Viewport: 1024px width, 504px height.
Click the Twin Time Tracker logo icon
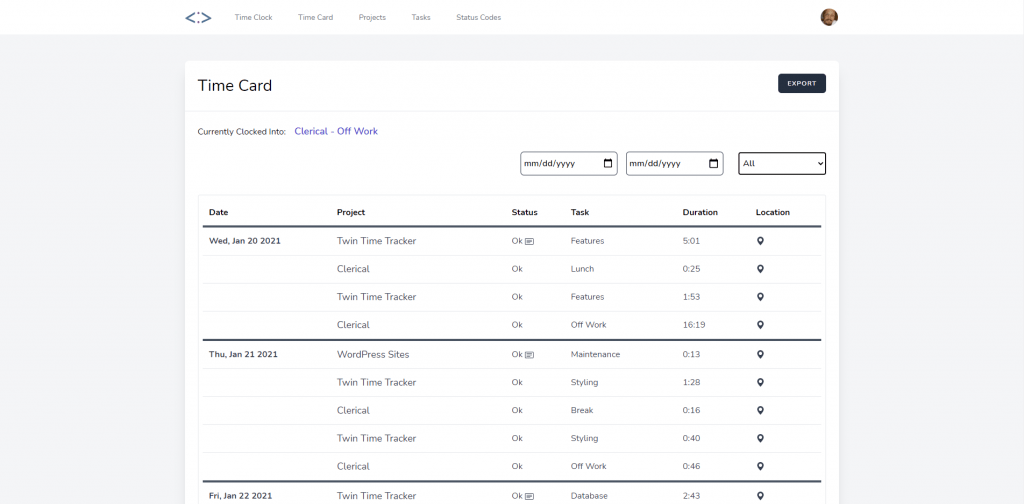click(198, 17)
